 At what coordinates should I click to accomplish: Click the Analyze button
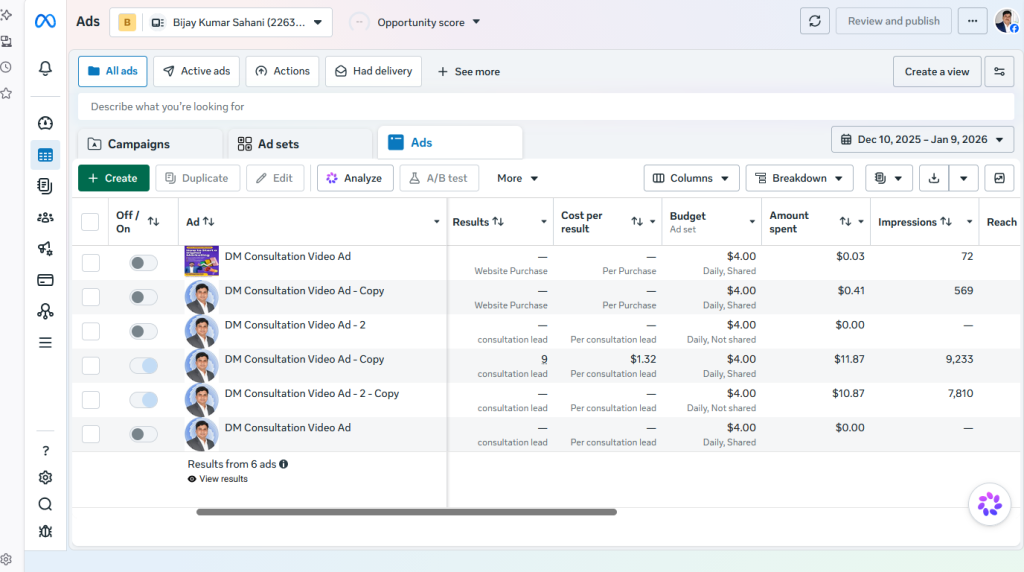(x=355, y=178)
